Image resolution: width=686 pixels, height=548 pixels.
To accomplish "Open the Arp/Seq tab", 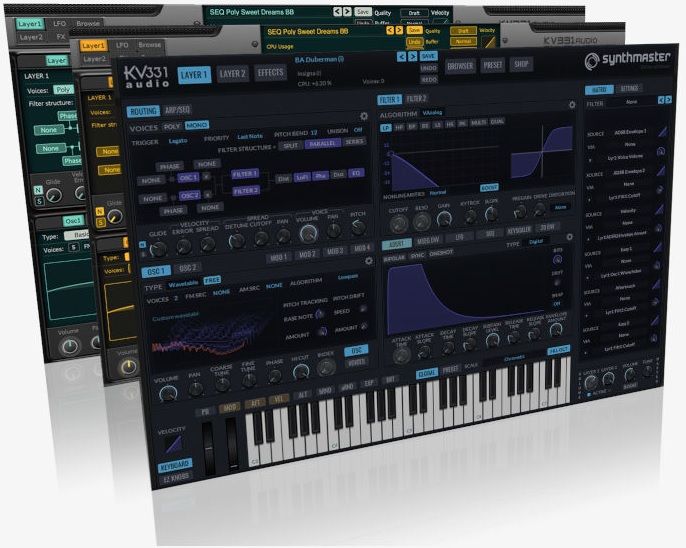I will click(177, 110).
